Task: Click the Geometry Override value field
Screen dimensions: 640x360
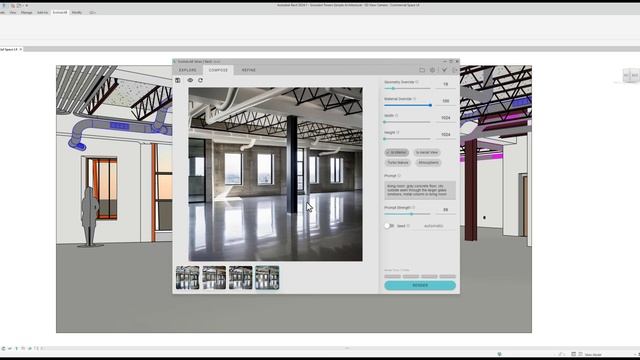Action: pyautogui.click(x=446, y=84)
